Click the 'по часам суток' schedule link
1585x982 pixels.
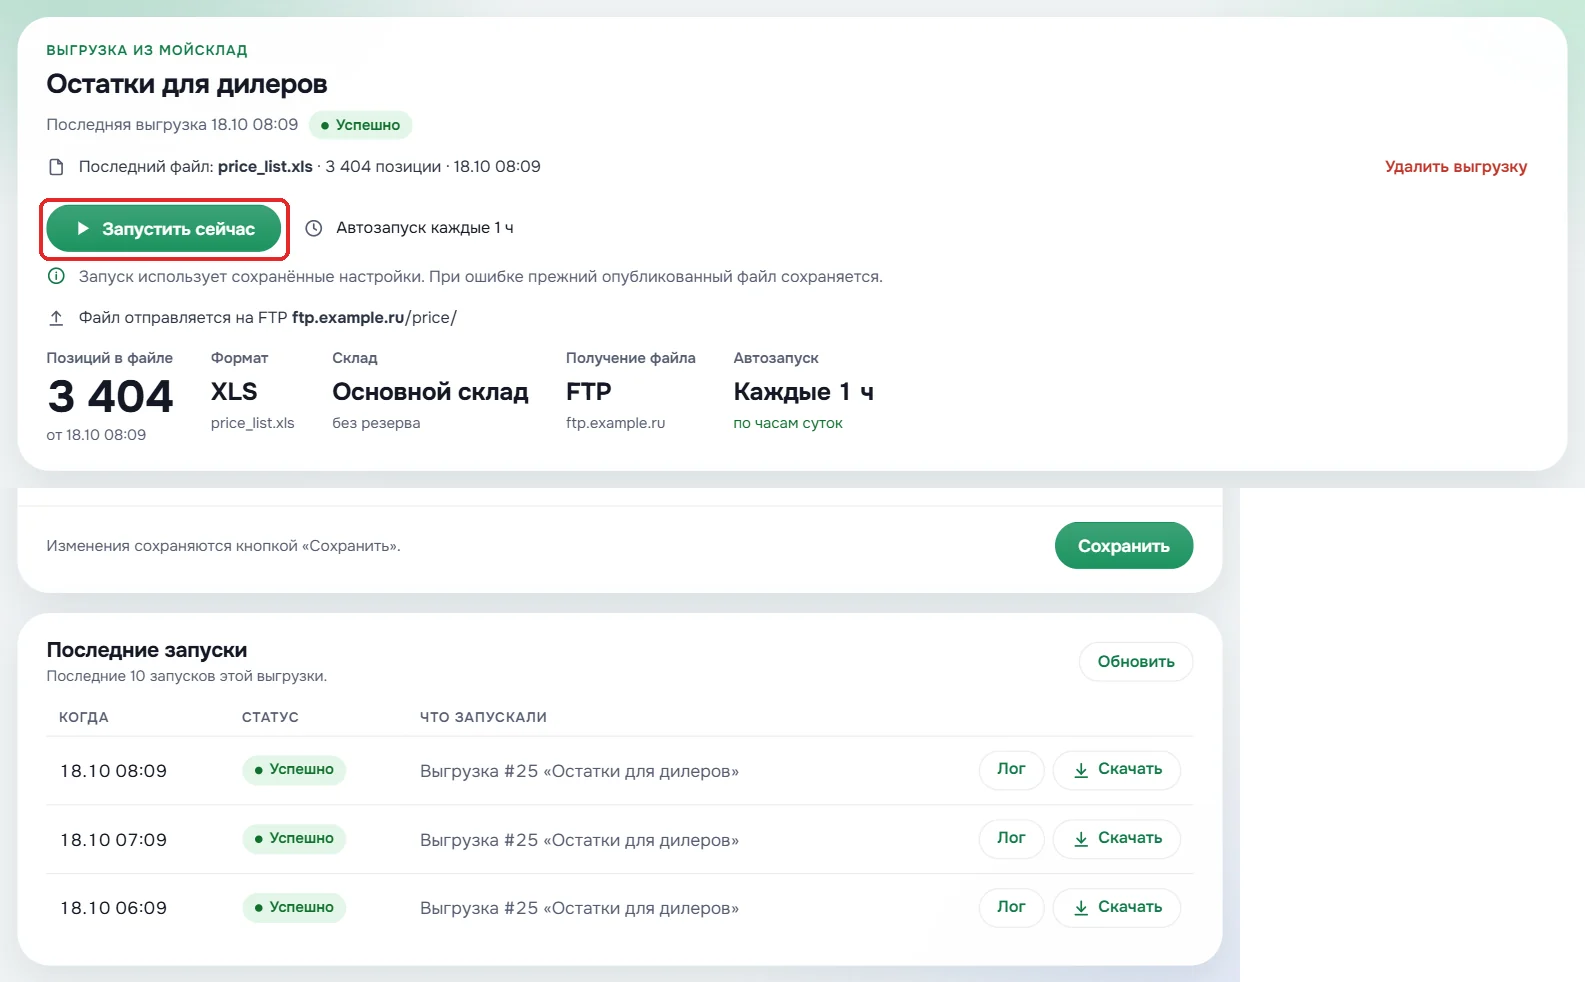click(788, 423)
